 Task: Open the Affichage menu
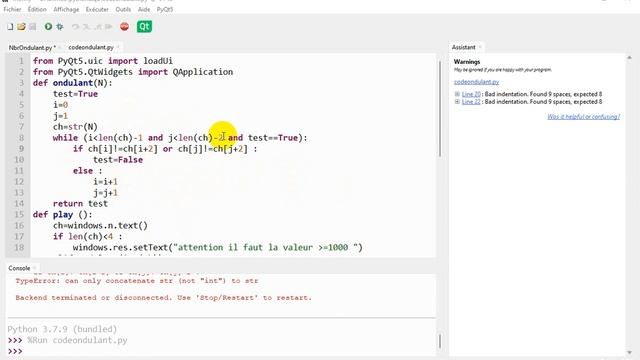(66, 9)
